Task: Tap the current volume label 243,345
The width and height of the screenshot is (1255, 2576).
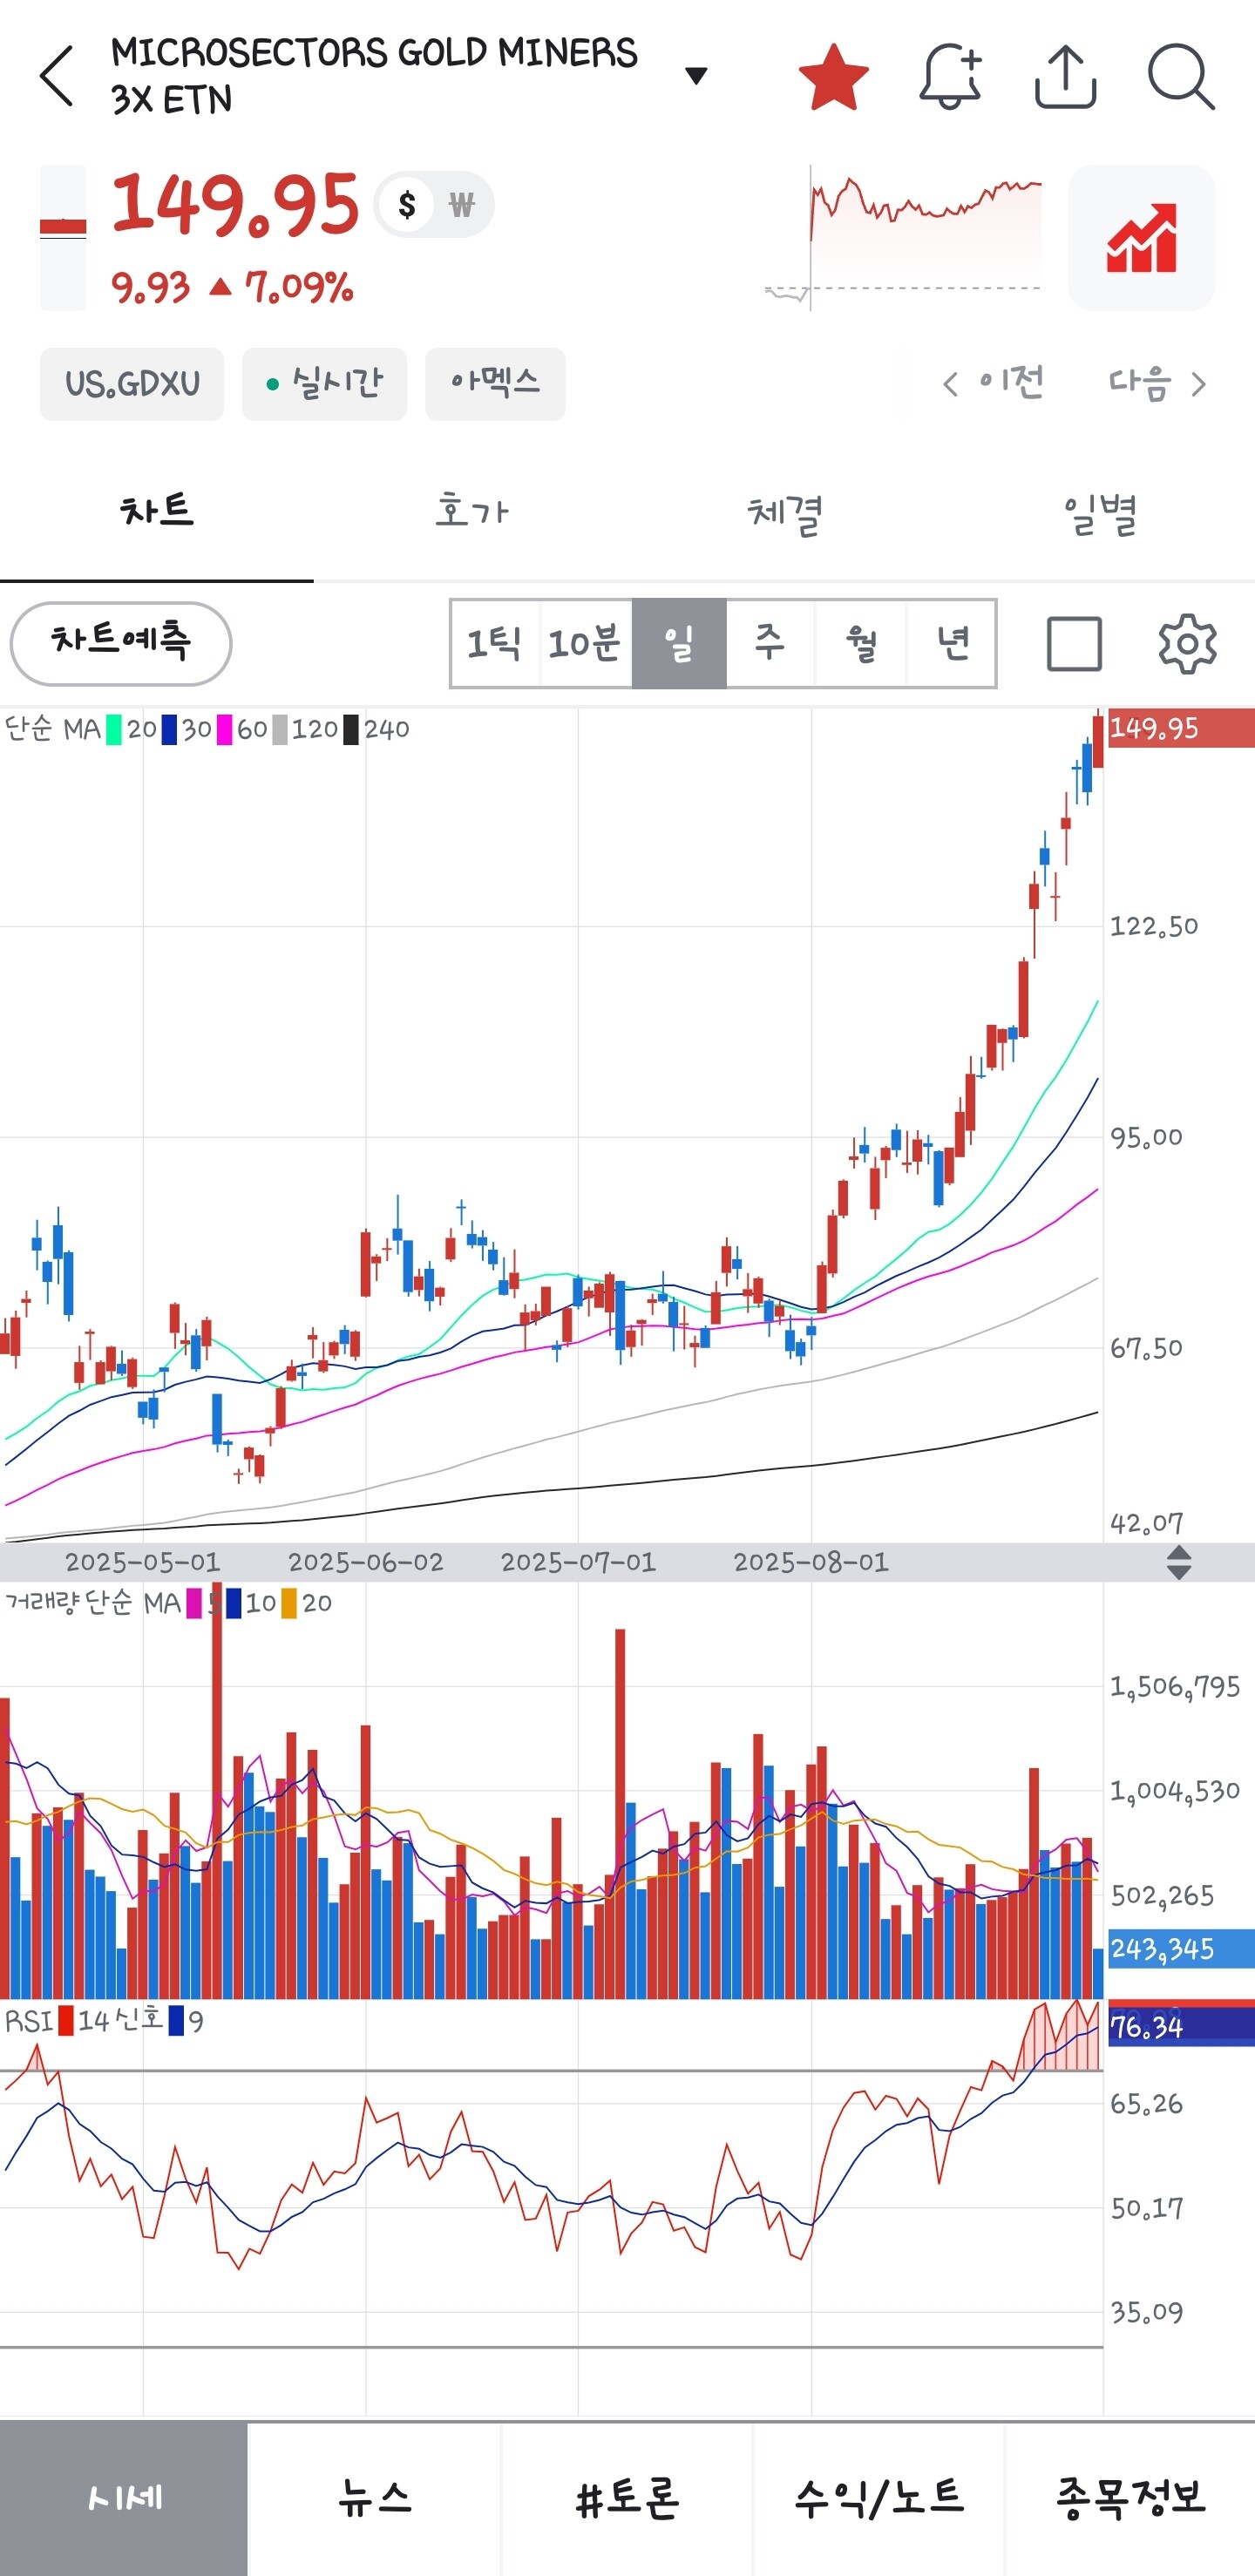Action: [x=1181, y=1948]
